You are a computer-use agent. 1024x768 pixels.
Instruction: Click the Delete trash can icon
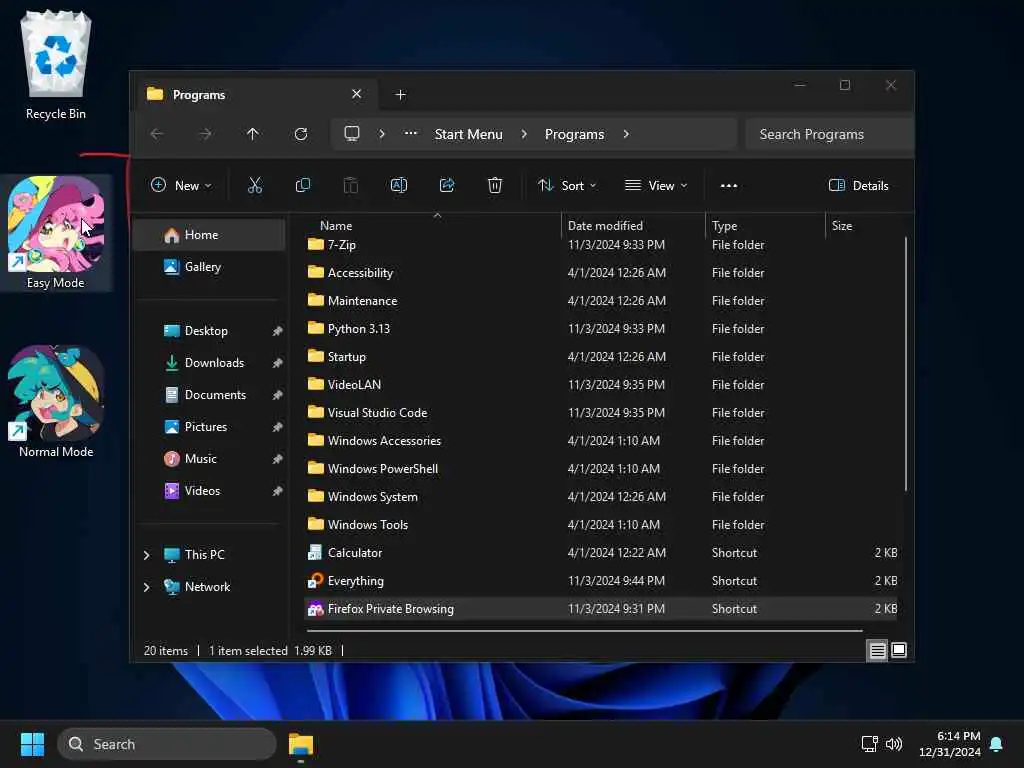pos(495,185)
